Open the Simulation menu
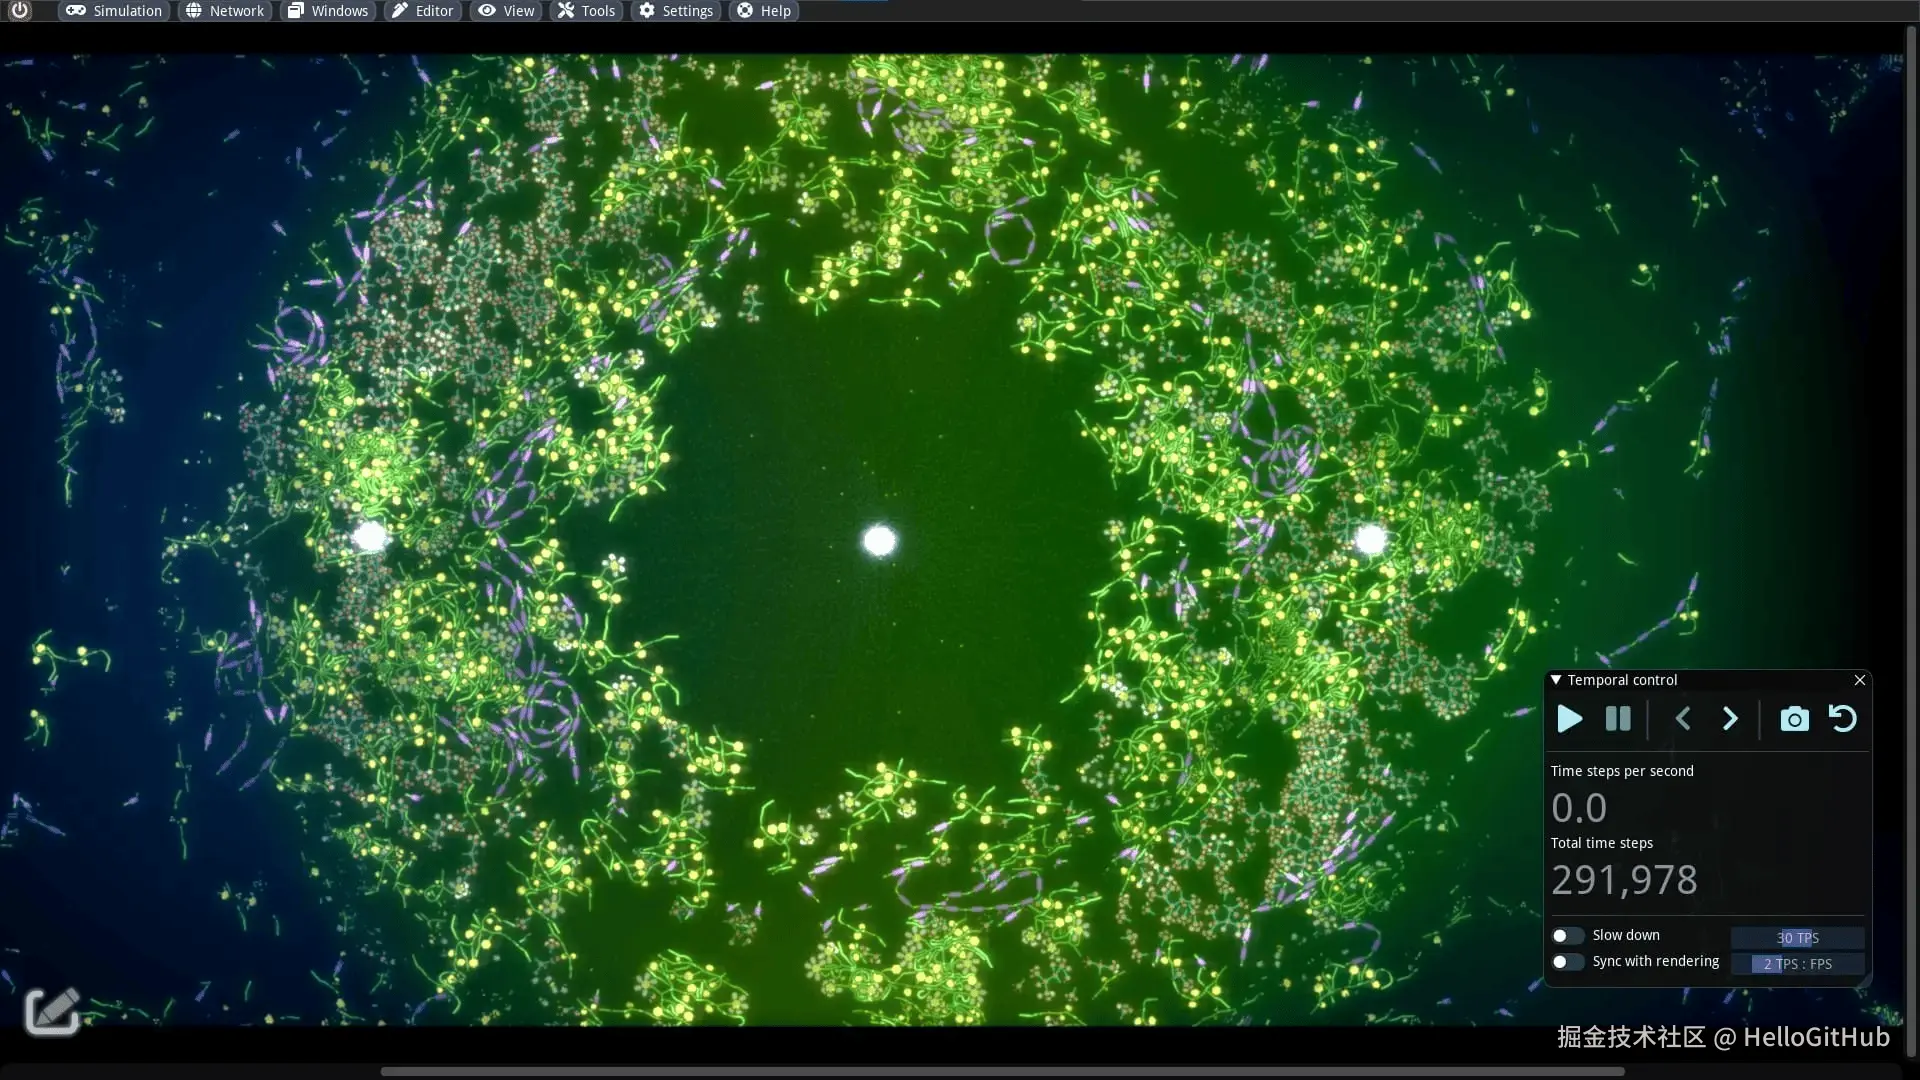Viewport: 1920px width, 1080px height. [x=115, y=11]
